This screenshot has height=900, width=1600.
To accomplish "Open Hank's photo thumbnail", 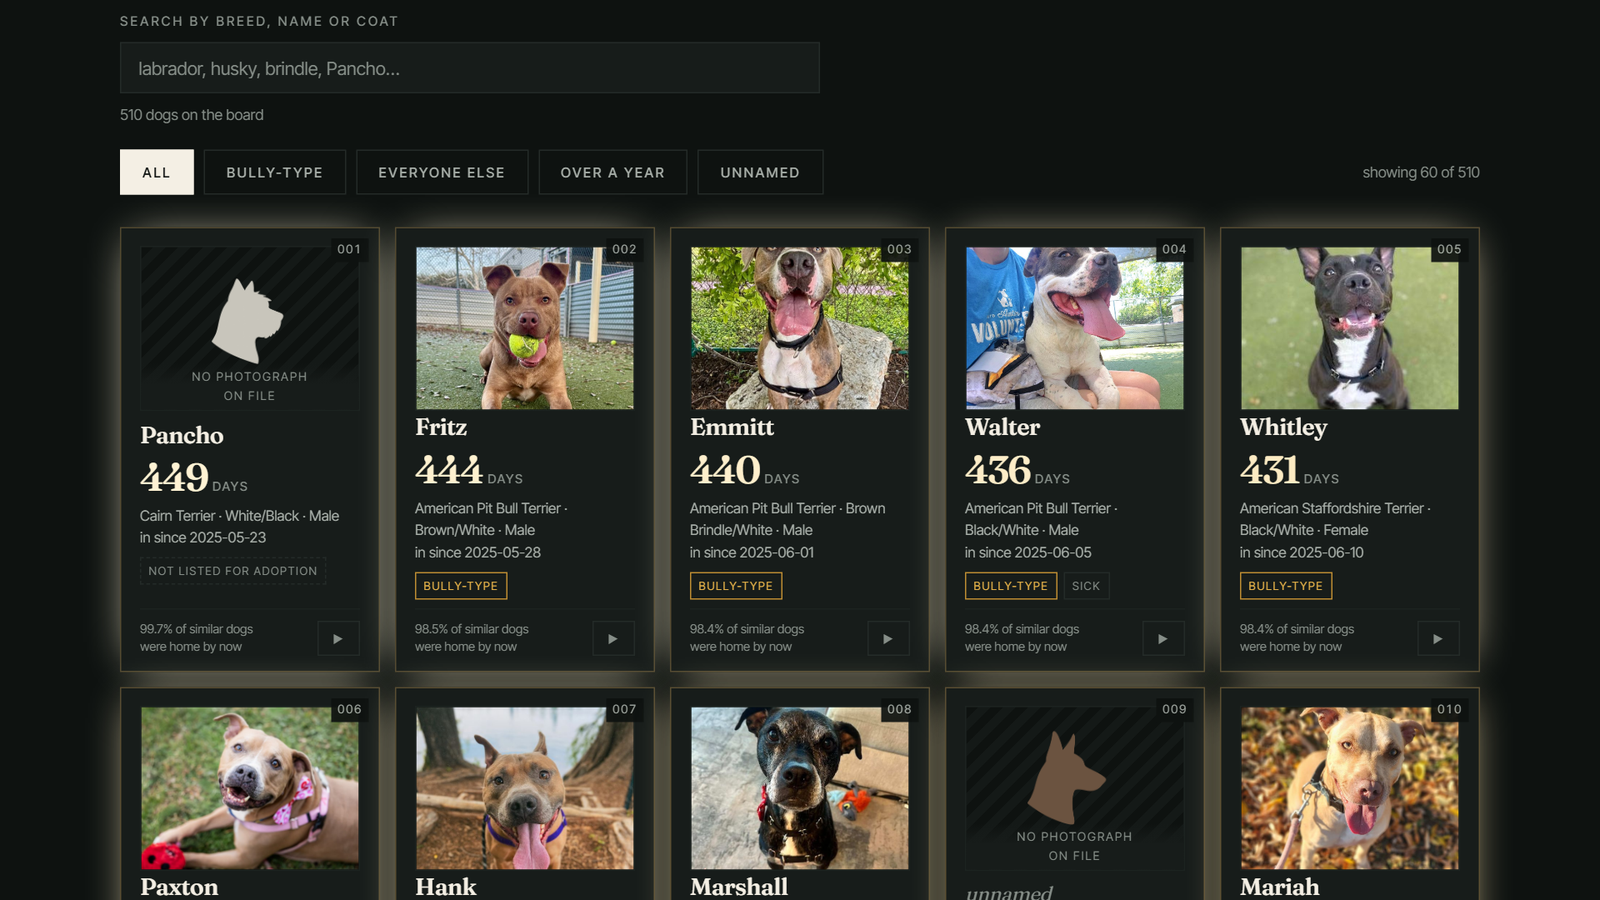I will click(x=525, y=788).
